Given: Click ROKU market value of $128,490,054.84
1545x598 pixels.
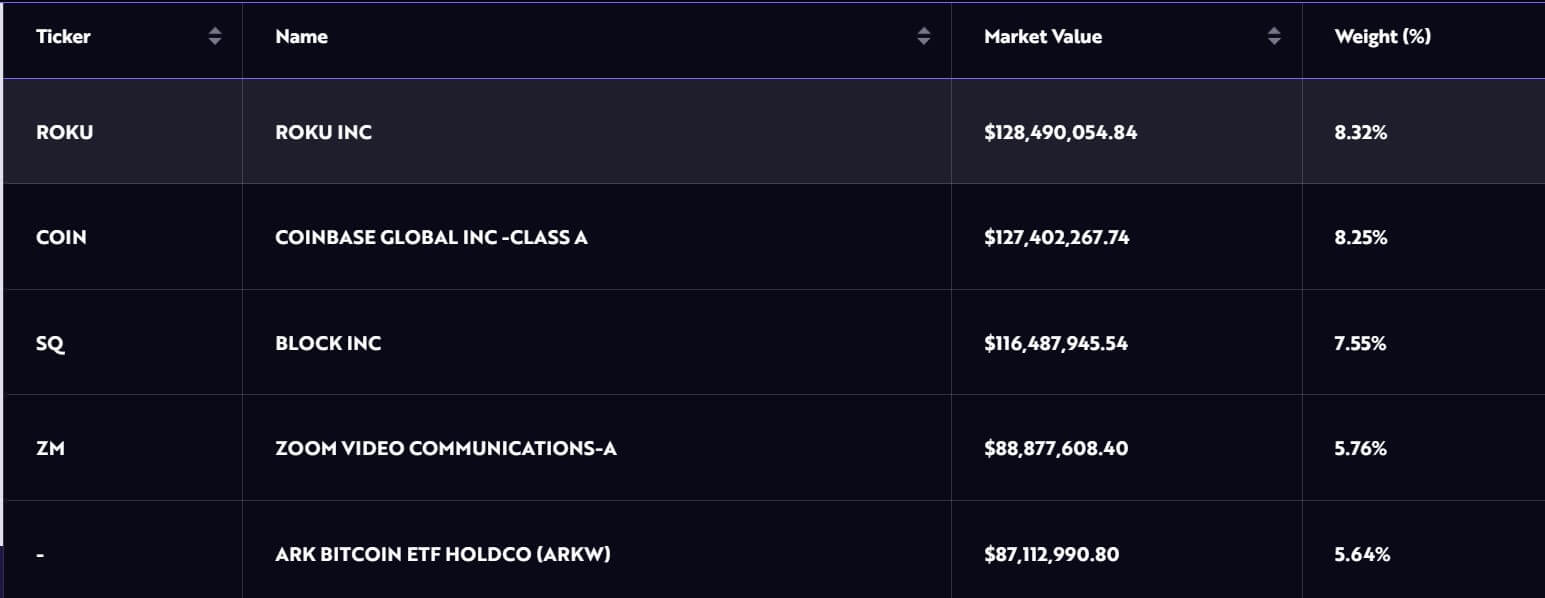Looking at the screenshot, I should (x=1059, y=131).
